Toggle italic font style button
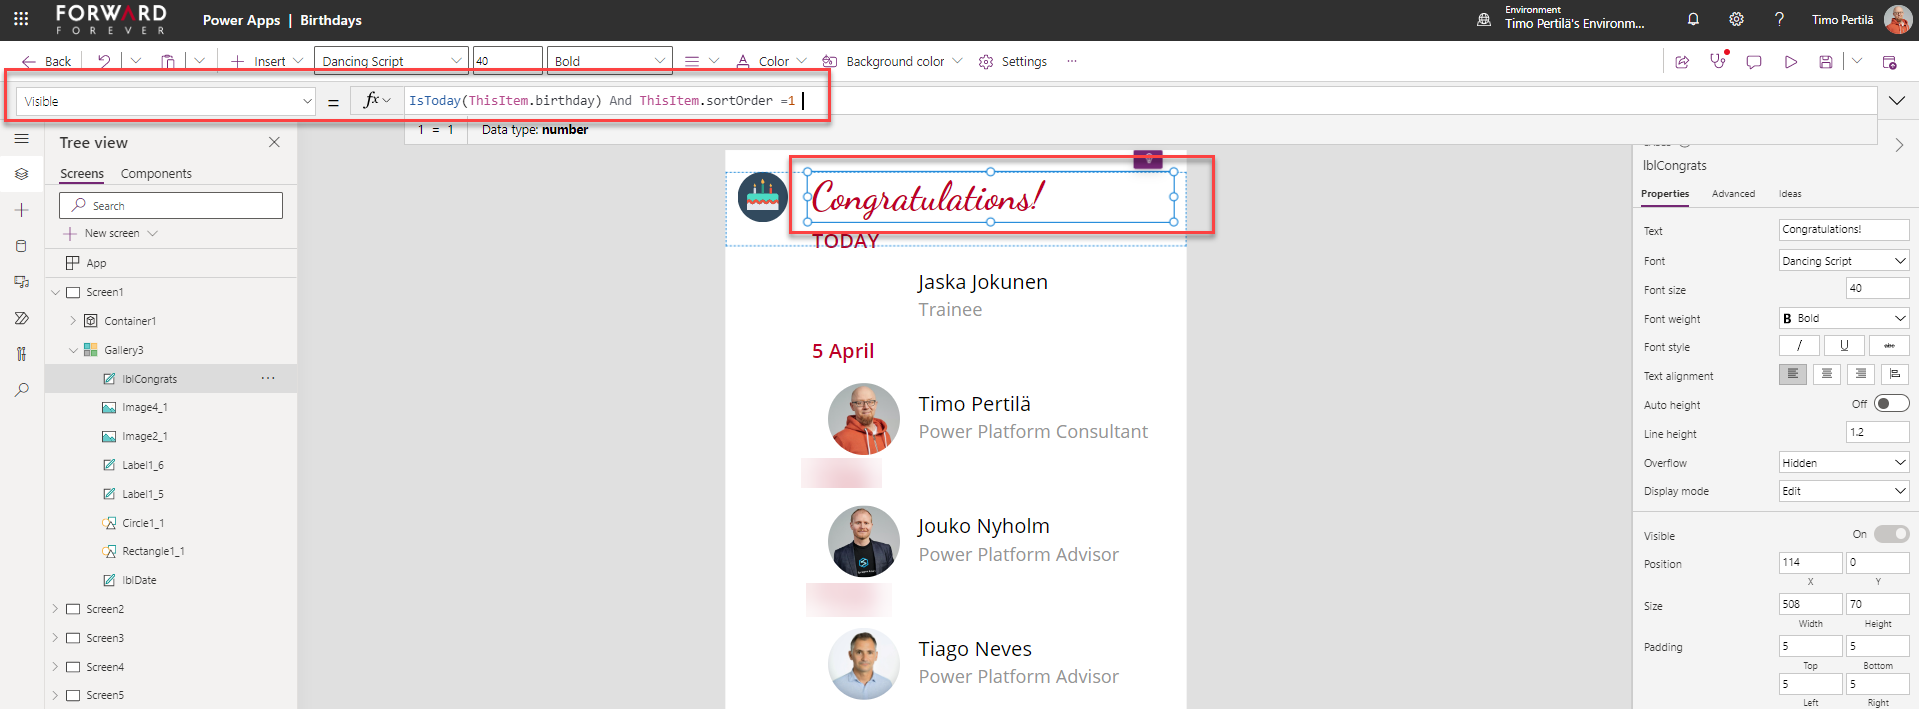 [1799, 346]
